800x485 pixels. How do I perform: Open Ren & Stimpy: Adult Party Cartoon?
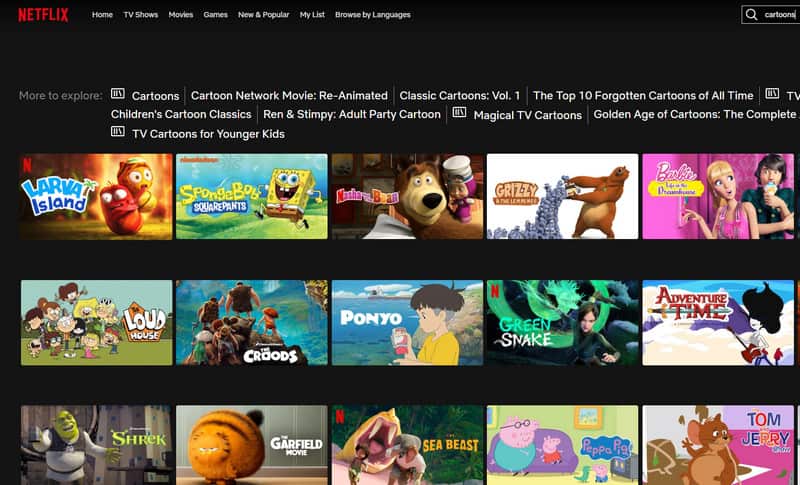[351, 114]
